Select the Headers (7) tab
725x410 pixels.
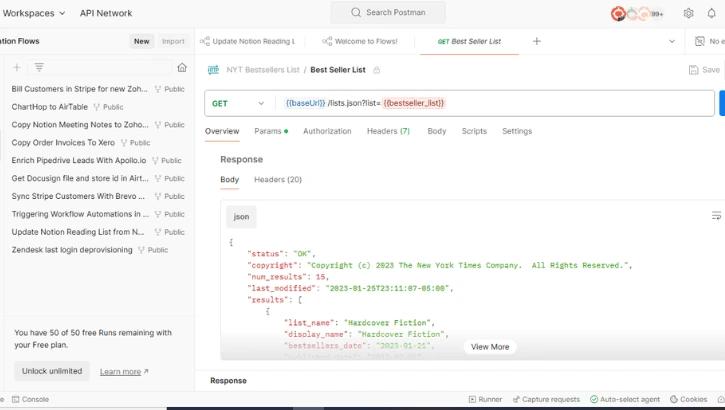(388, 131)
